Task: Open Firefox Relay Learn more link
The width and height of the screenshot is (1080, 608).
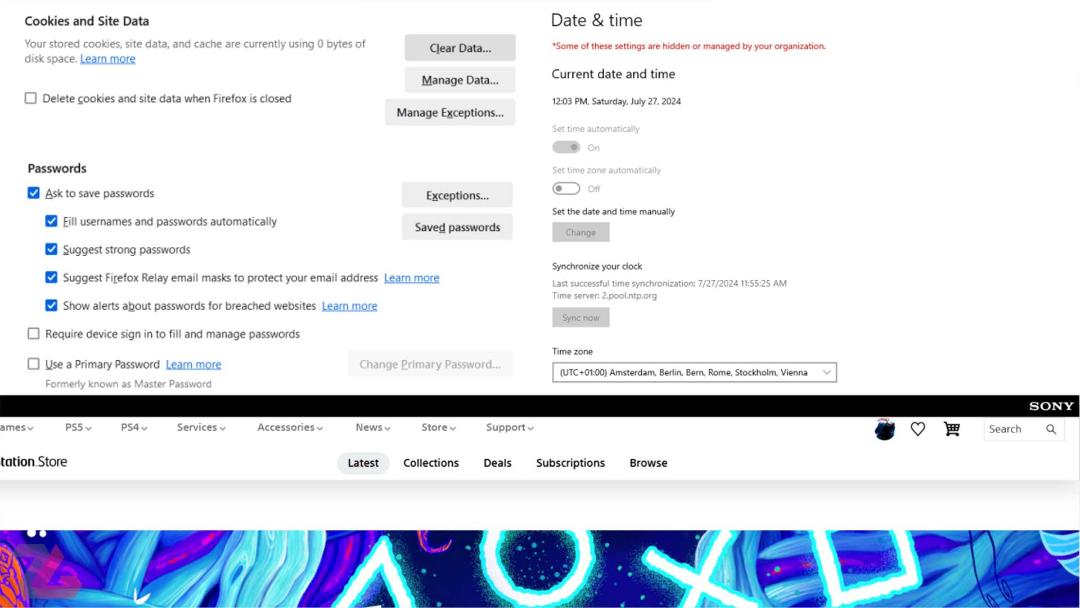Action: (411, 277)
